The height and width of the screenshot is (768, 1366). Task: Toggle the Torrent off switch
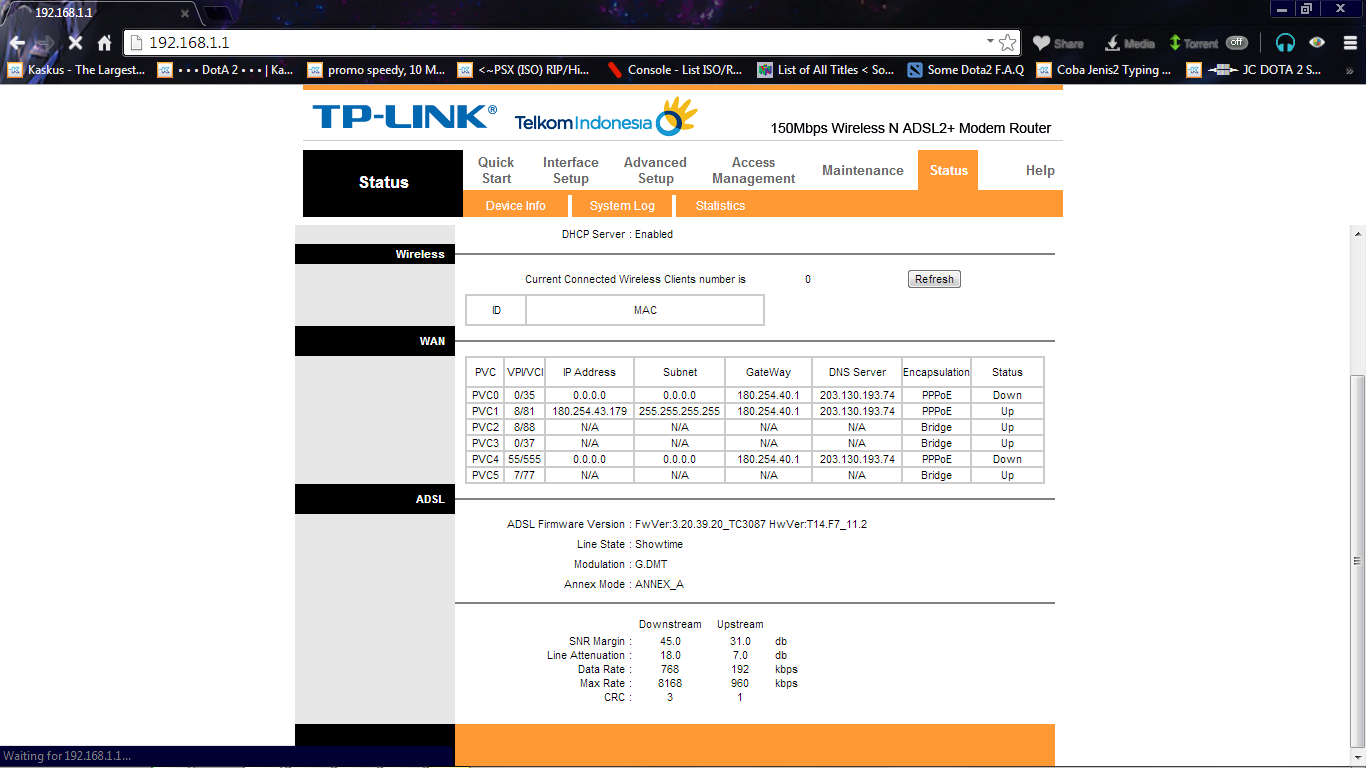click(1236, 43)
